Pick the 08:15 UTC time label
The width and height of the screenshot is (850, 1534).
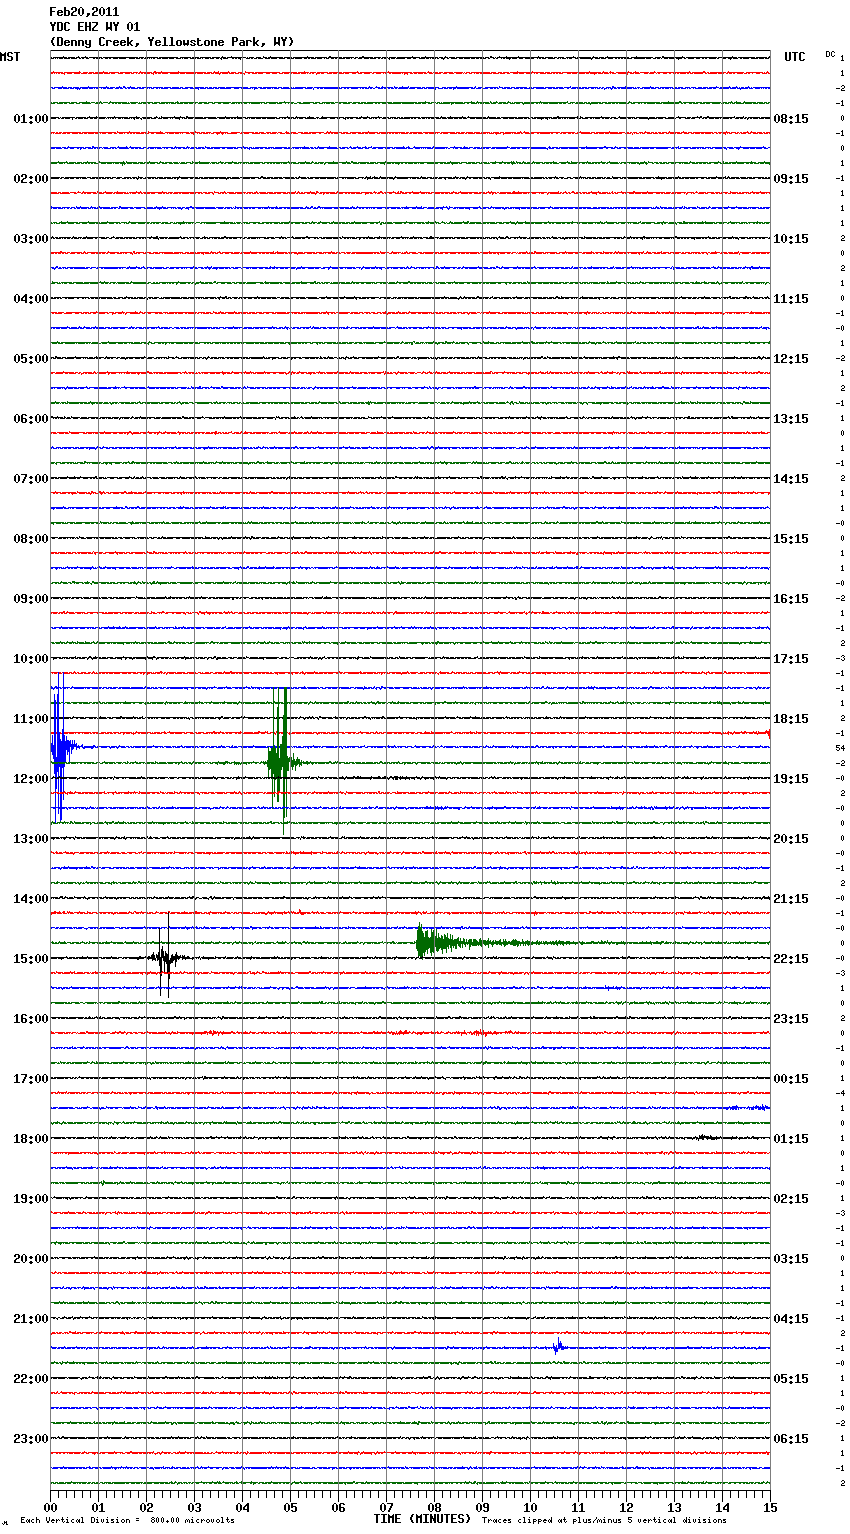[x=791, y=119]
